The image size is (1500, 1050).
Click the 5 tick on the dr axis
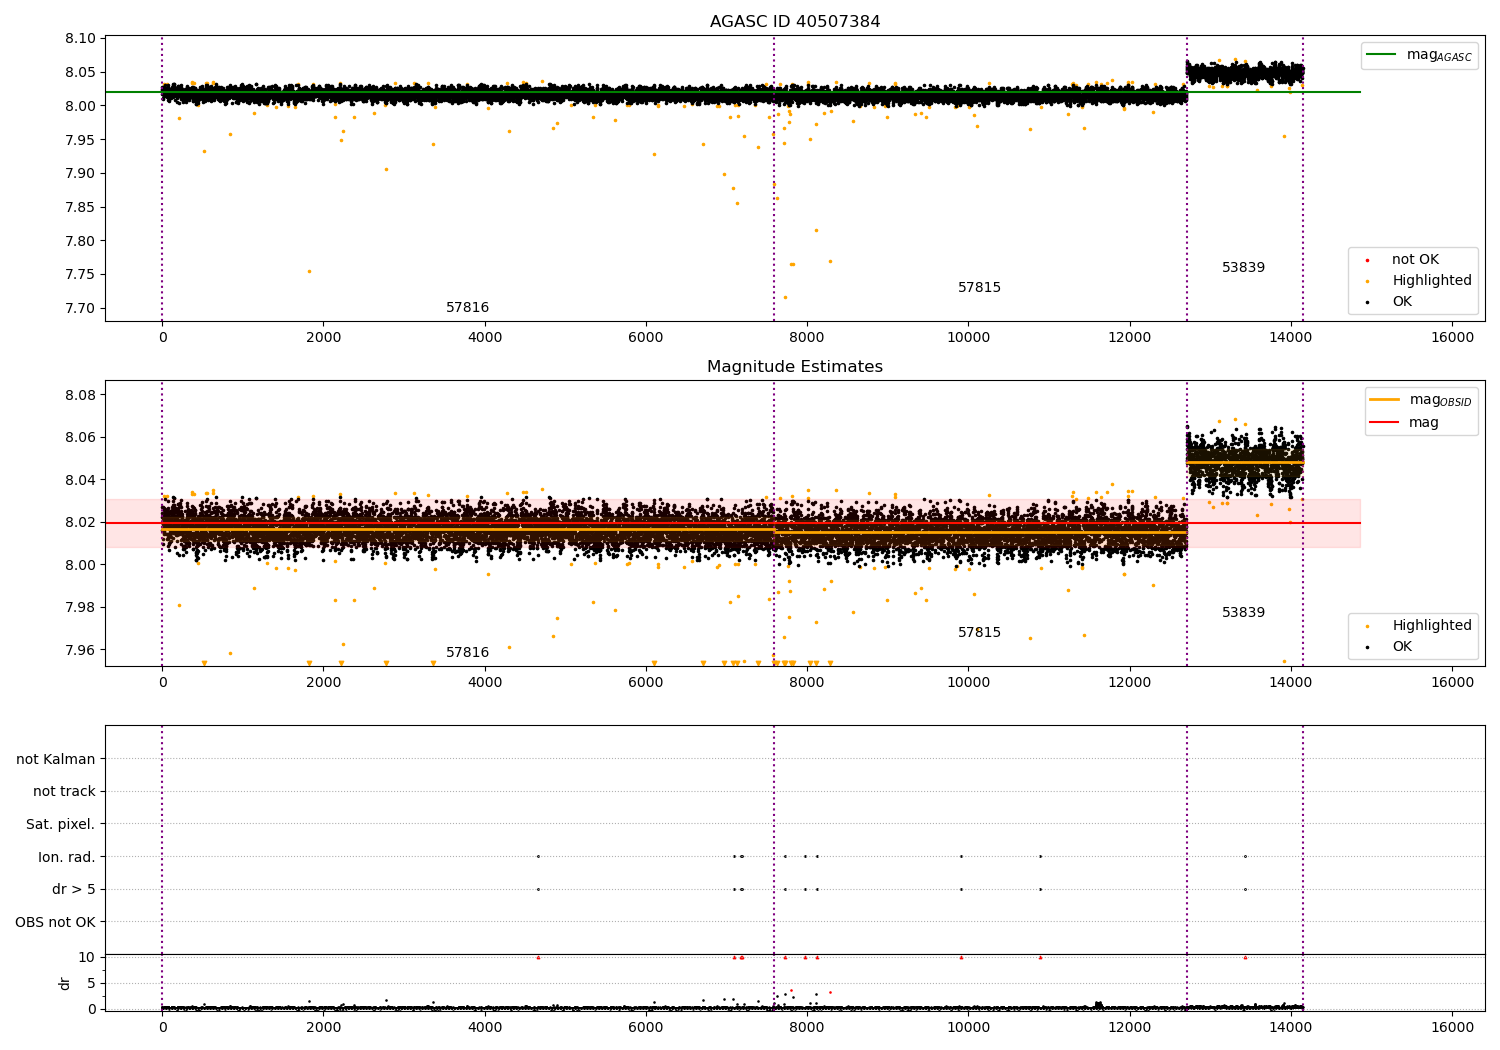click(x=92, y=983)
